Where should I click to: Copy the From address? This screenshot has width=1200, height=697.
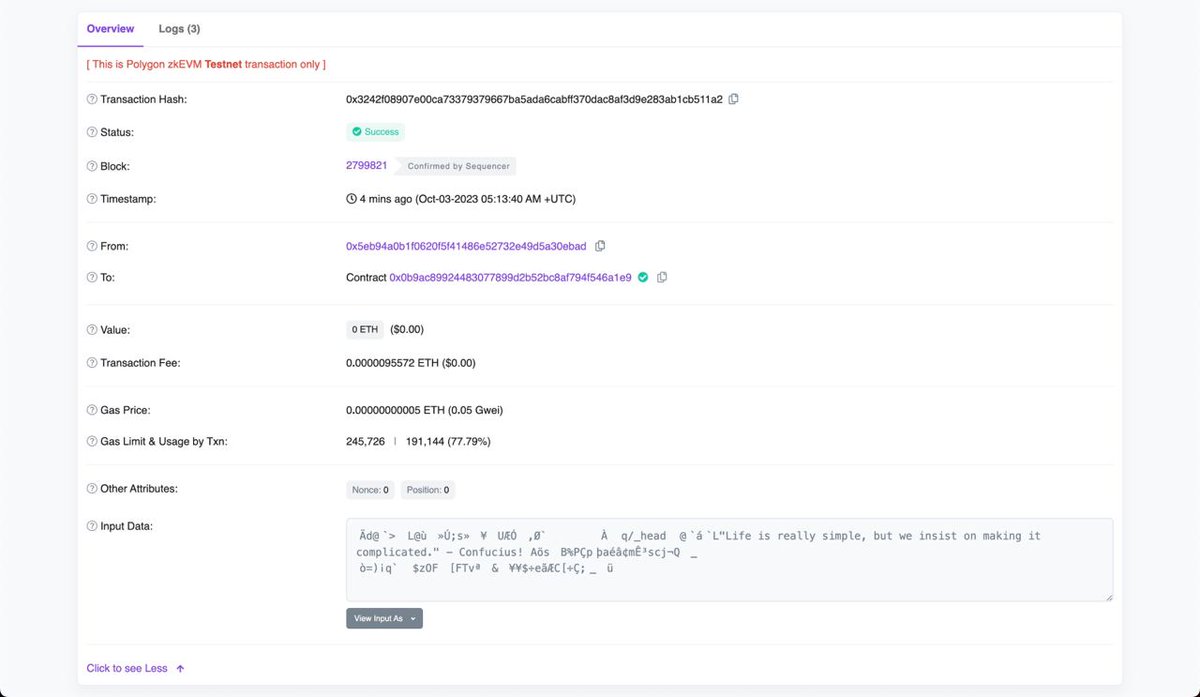[x=600, y=245]
